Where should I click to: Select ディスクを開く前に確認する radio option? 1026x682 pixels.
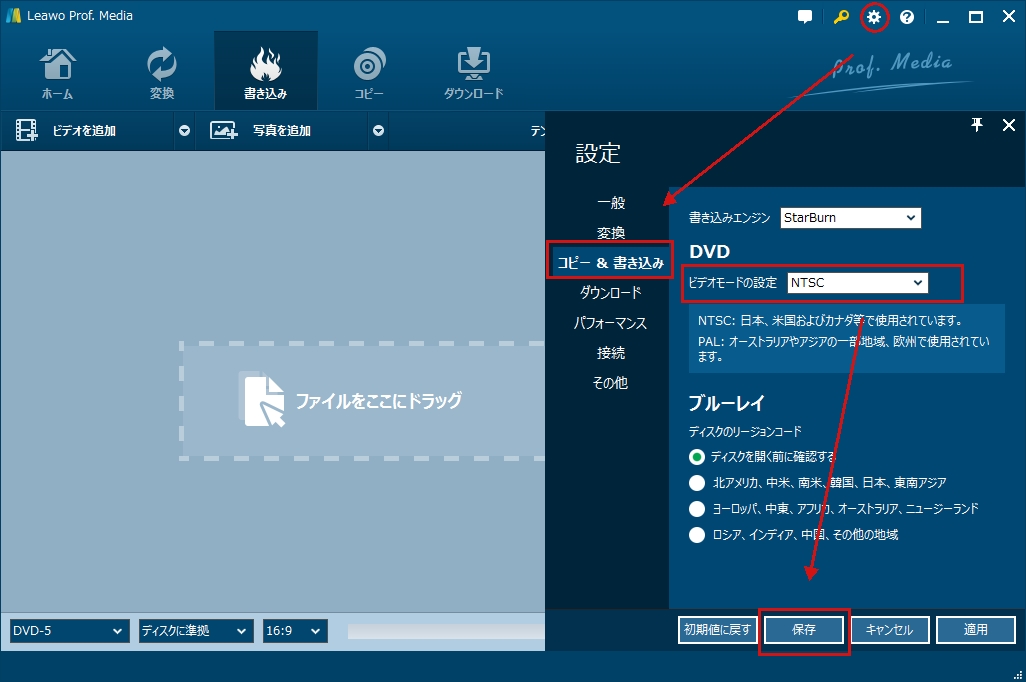coord(697,457)
